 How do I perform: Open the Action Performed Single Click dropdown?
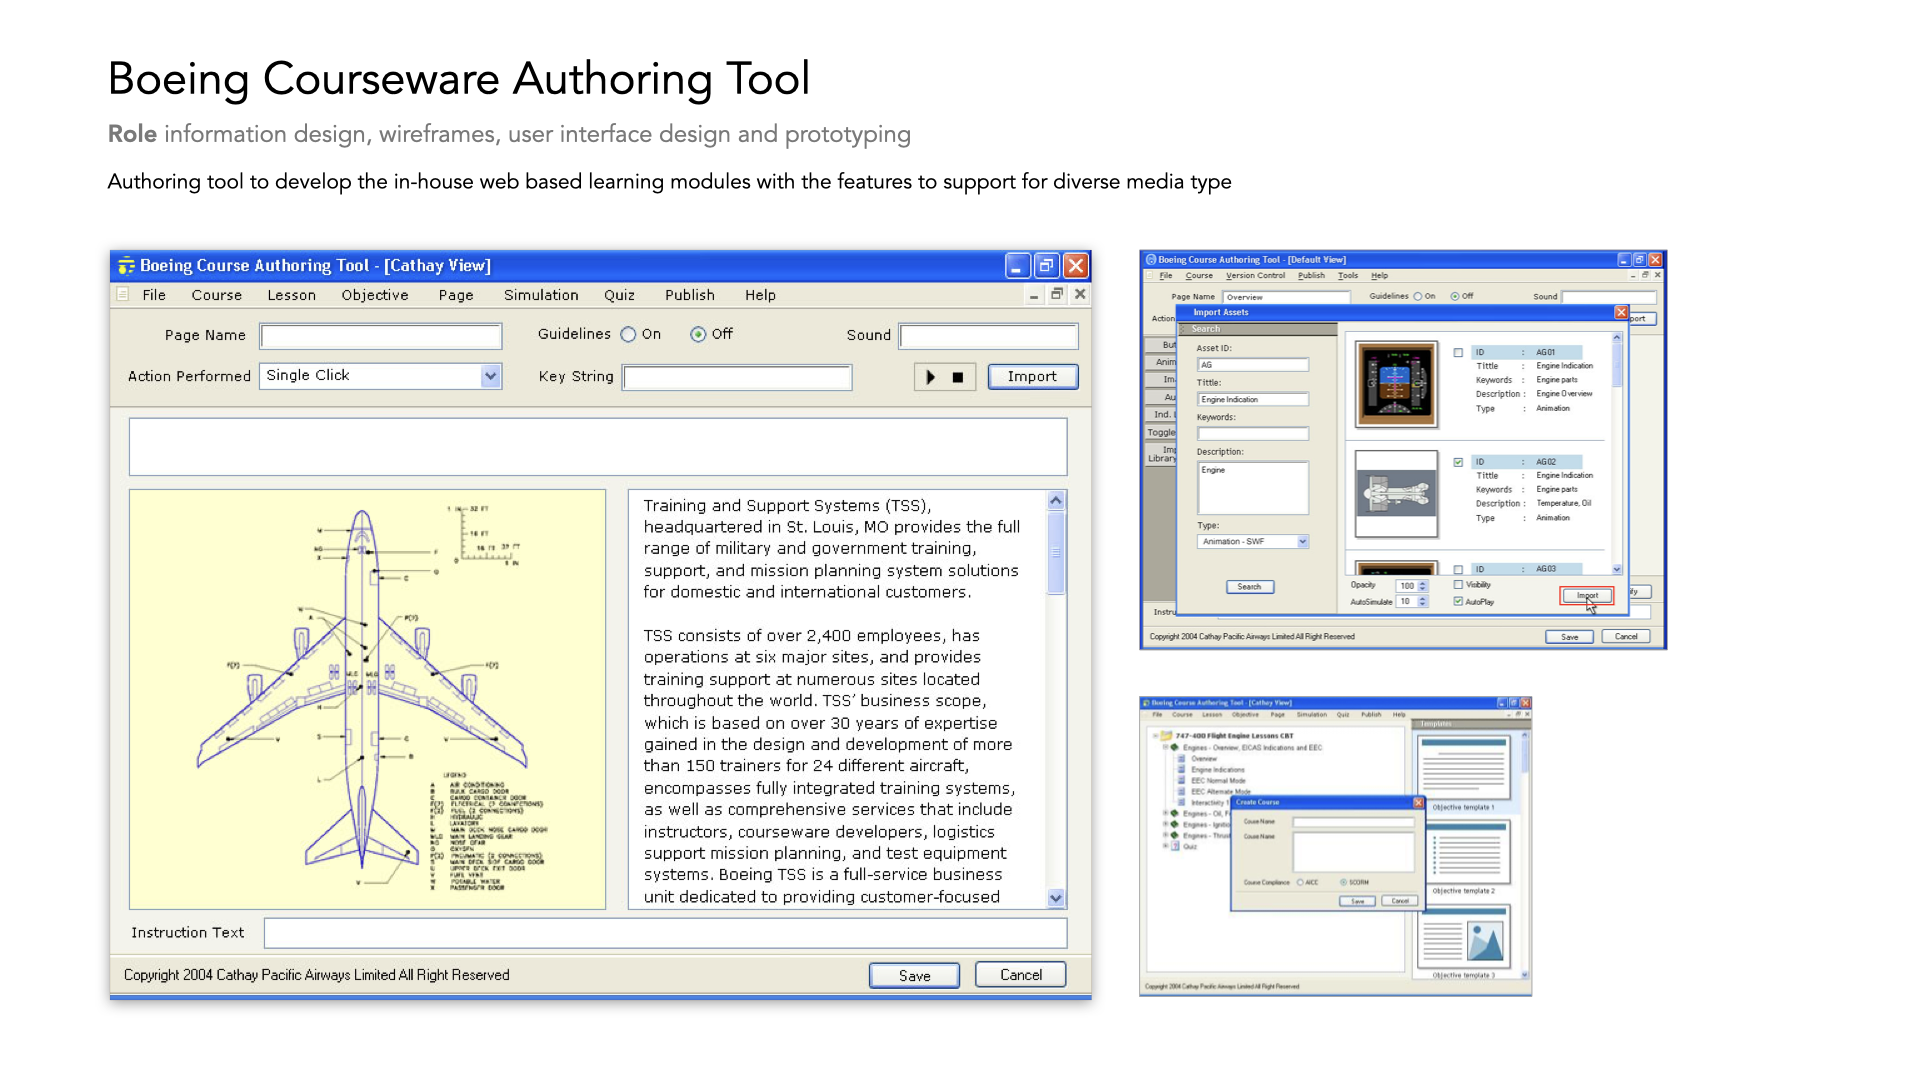(490, 376)
